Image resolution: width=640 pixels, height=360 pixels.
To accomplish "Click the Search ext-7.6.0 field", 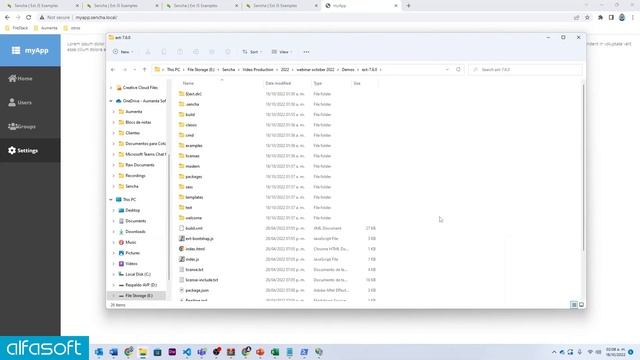I will pyautogui.click(x=525, y=70).
